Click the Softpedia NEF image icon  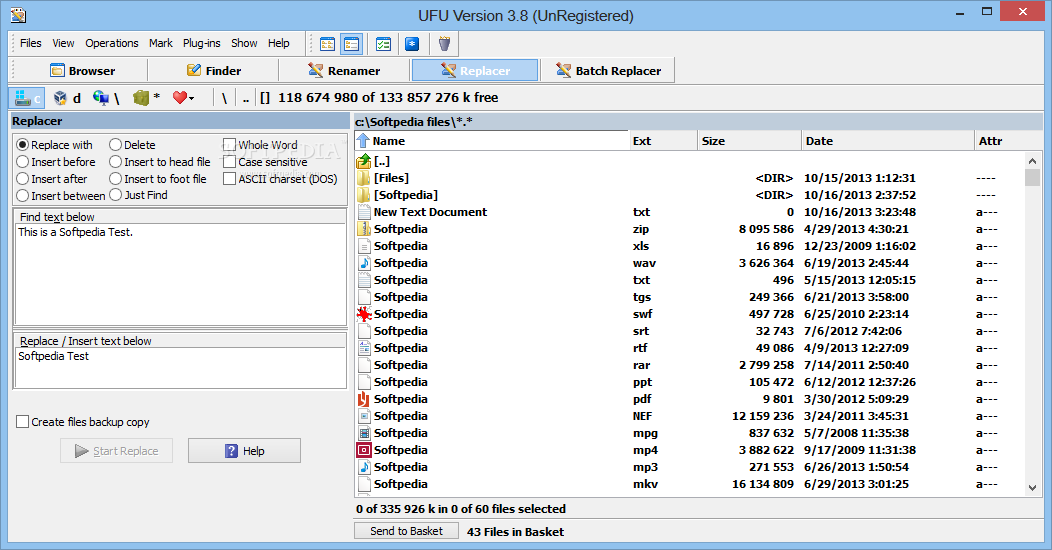tap(364, 416)
